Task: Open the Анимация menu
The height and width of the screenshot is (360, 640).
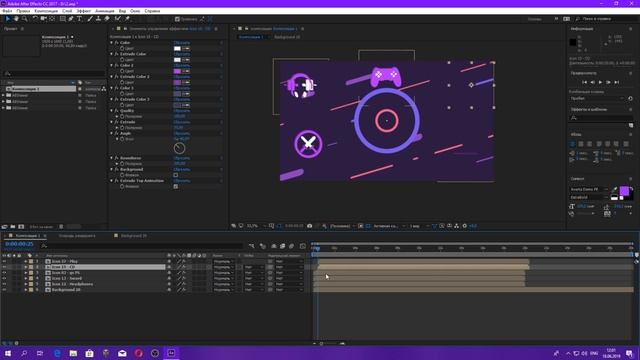Action: (104, 11)
